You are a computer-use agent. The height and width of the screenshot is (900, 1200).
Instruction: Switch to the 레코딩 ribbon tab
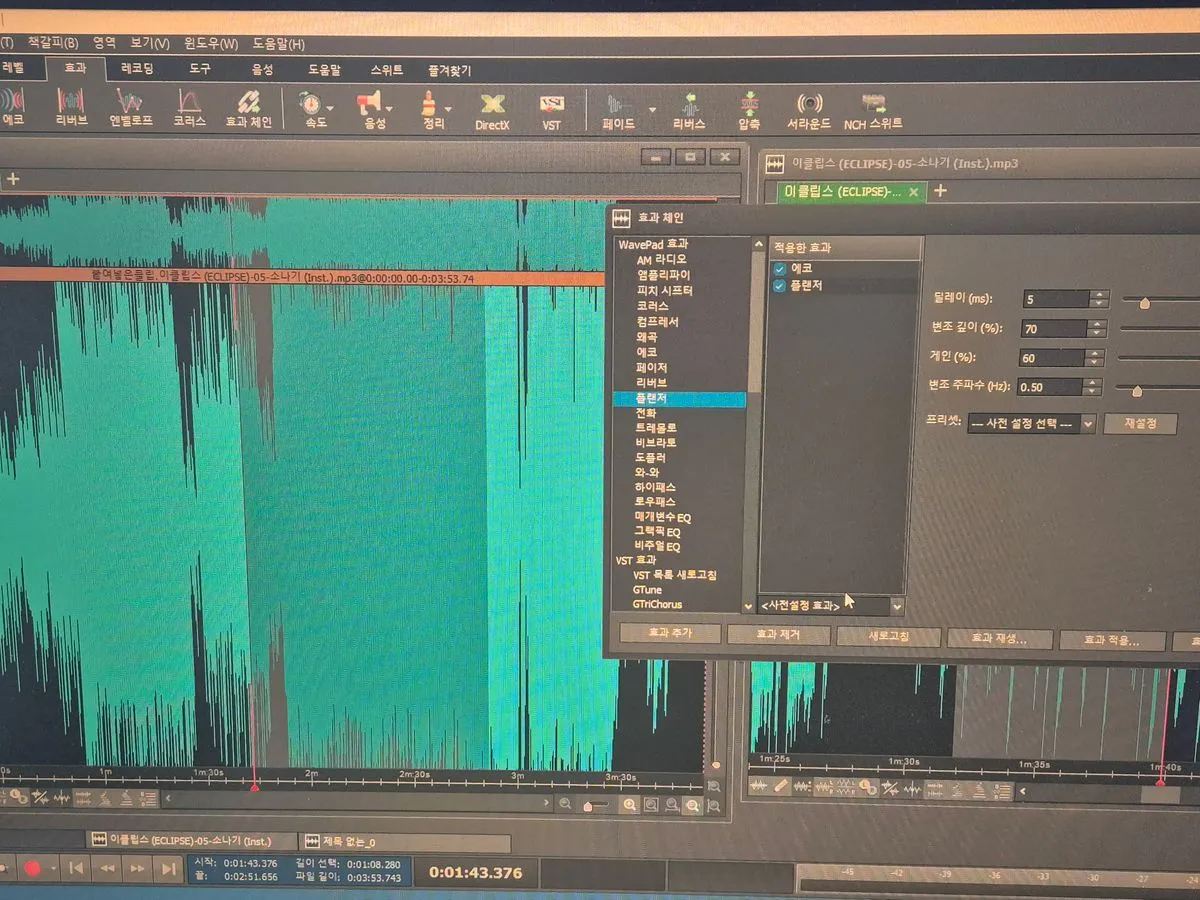pyautogui.click(x=137, y=70)
